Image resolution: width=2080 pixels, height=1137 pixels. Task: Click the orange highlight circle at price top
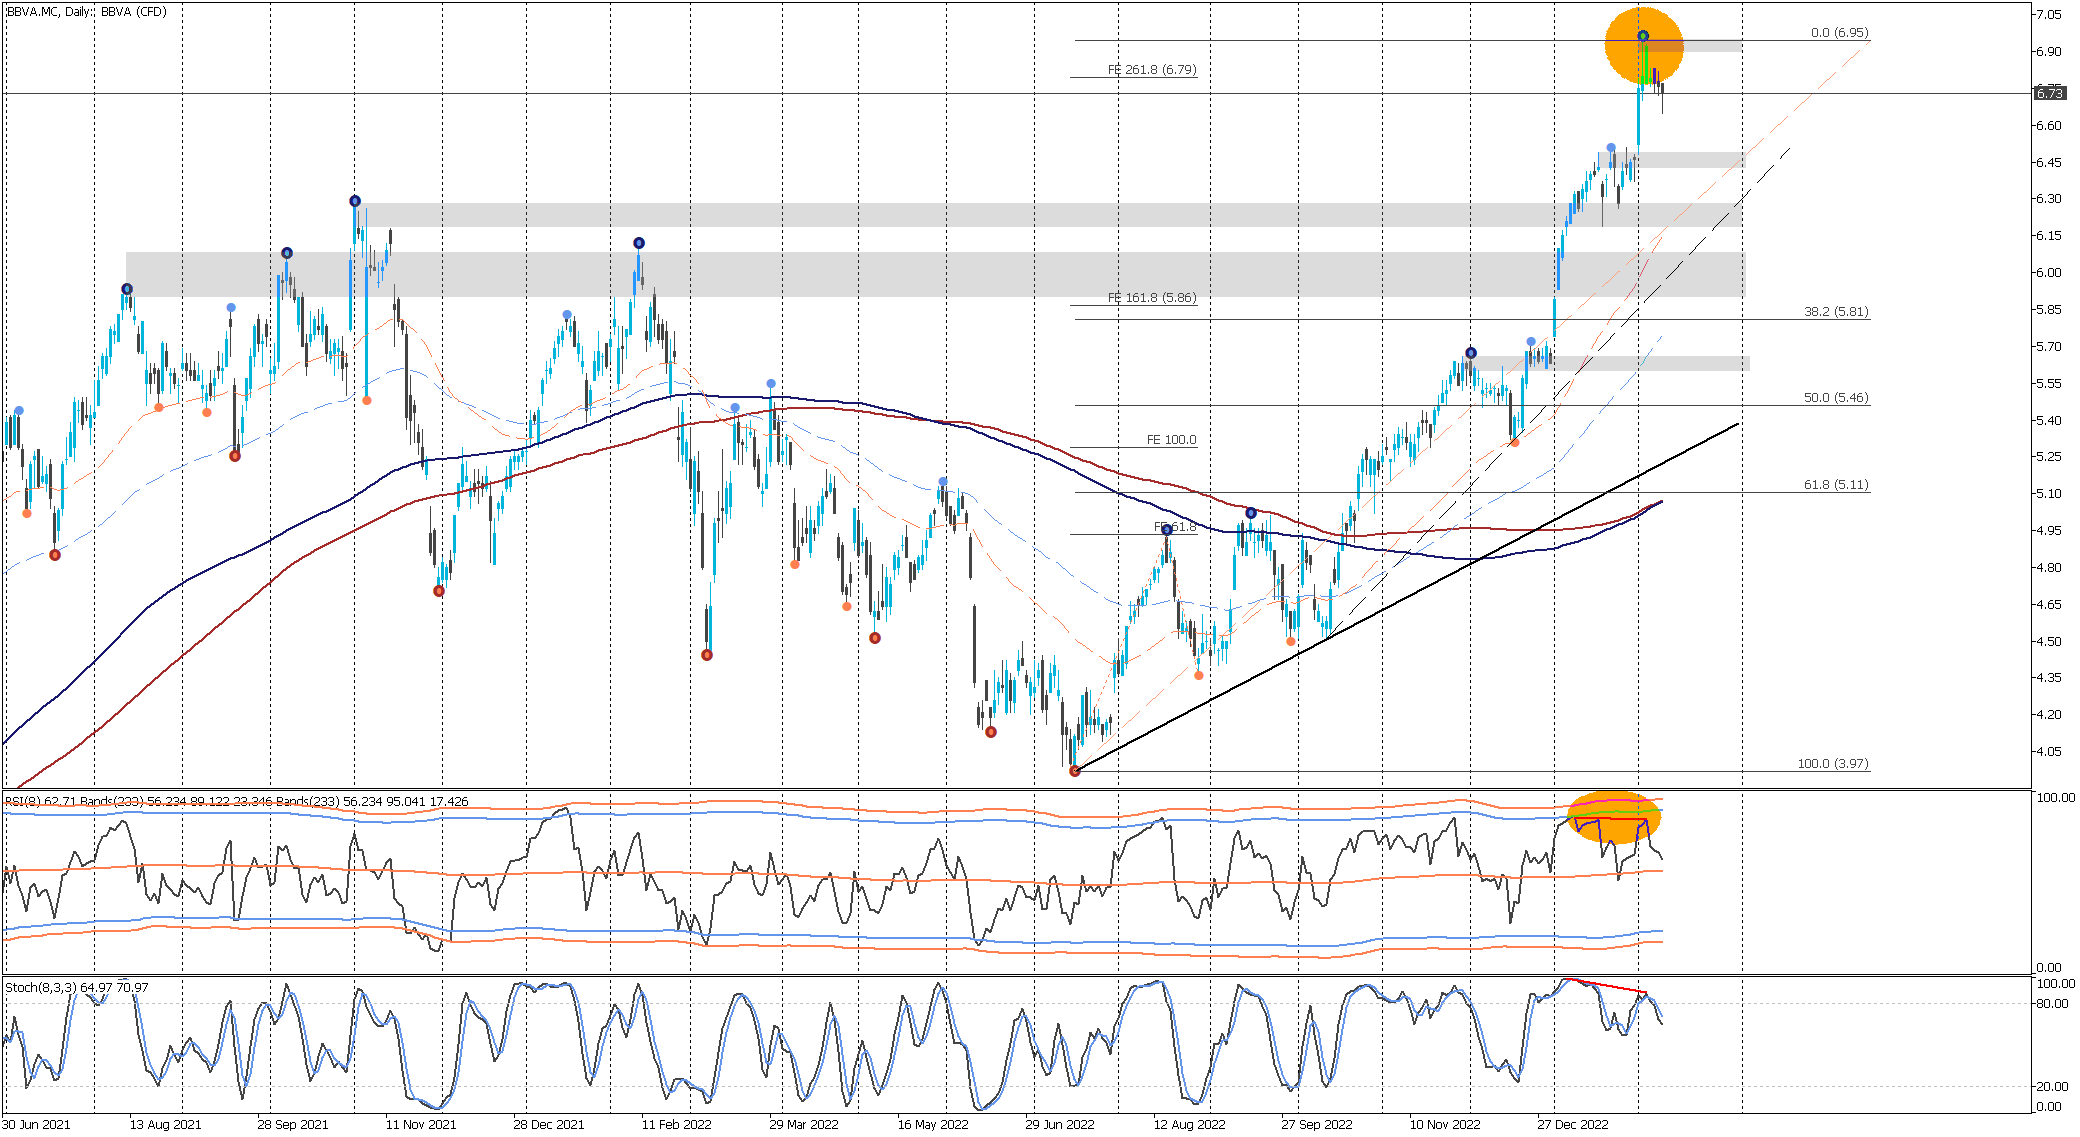1644,45
